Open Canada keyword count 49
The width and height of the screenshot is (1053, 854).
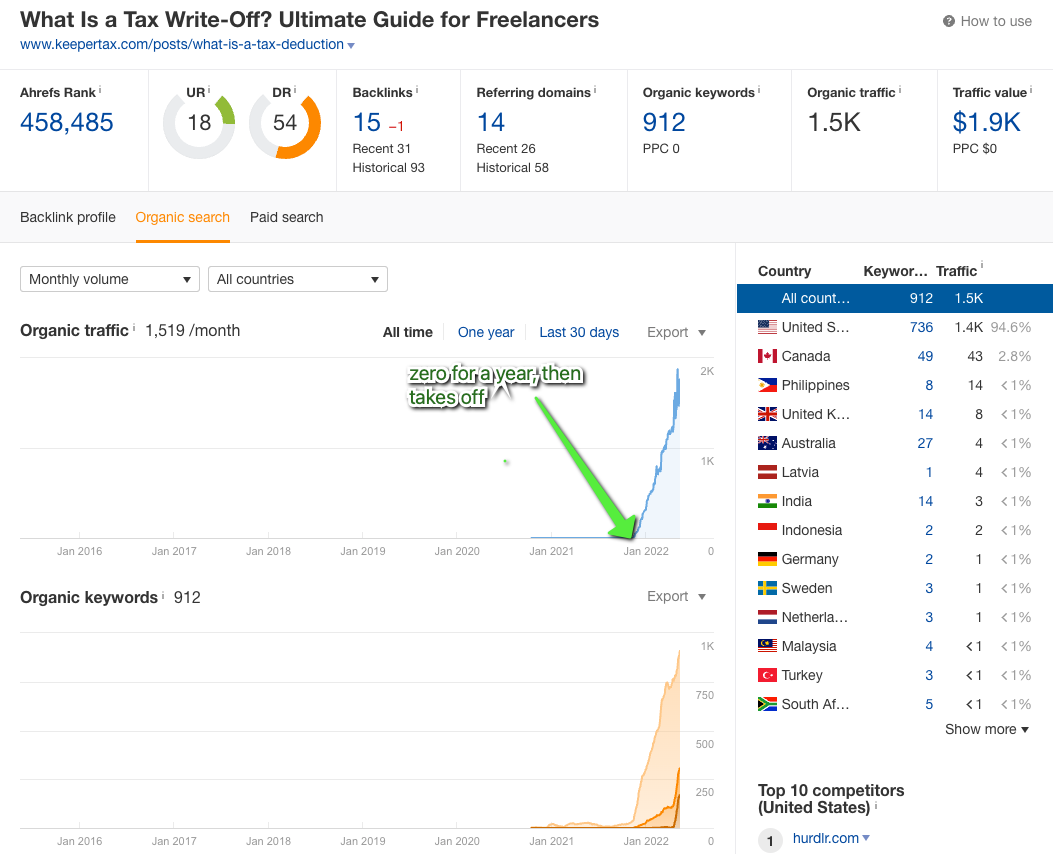pyautogui.click(x=925, y=356)
